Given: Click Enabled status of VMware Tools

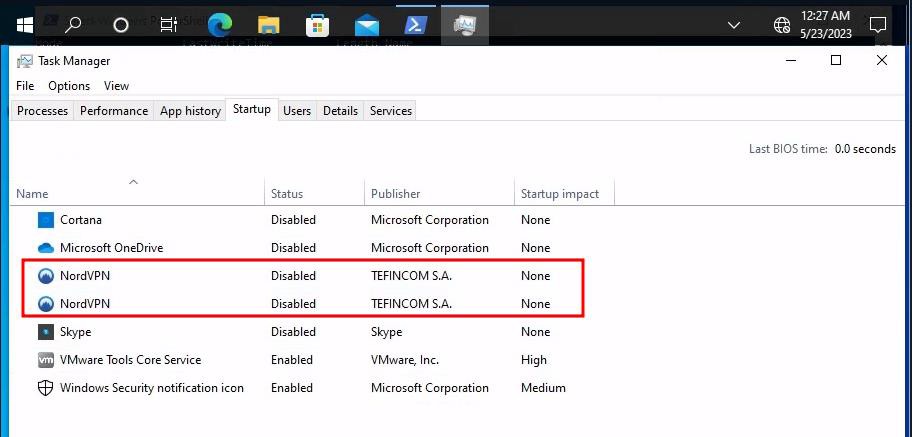Looking at the screenshot, I should (x=291, y=360).
